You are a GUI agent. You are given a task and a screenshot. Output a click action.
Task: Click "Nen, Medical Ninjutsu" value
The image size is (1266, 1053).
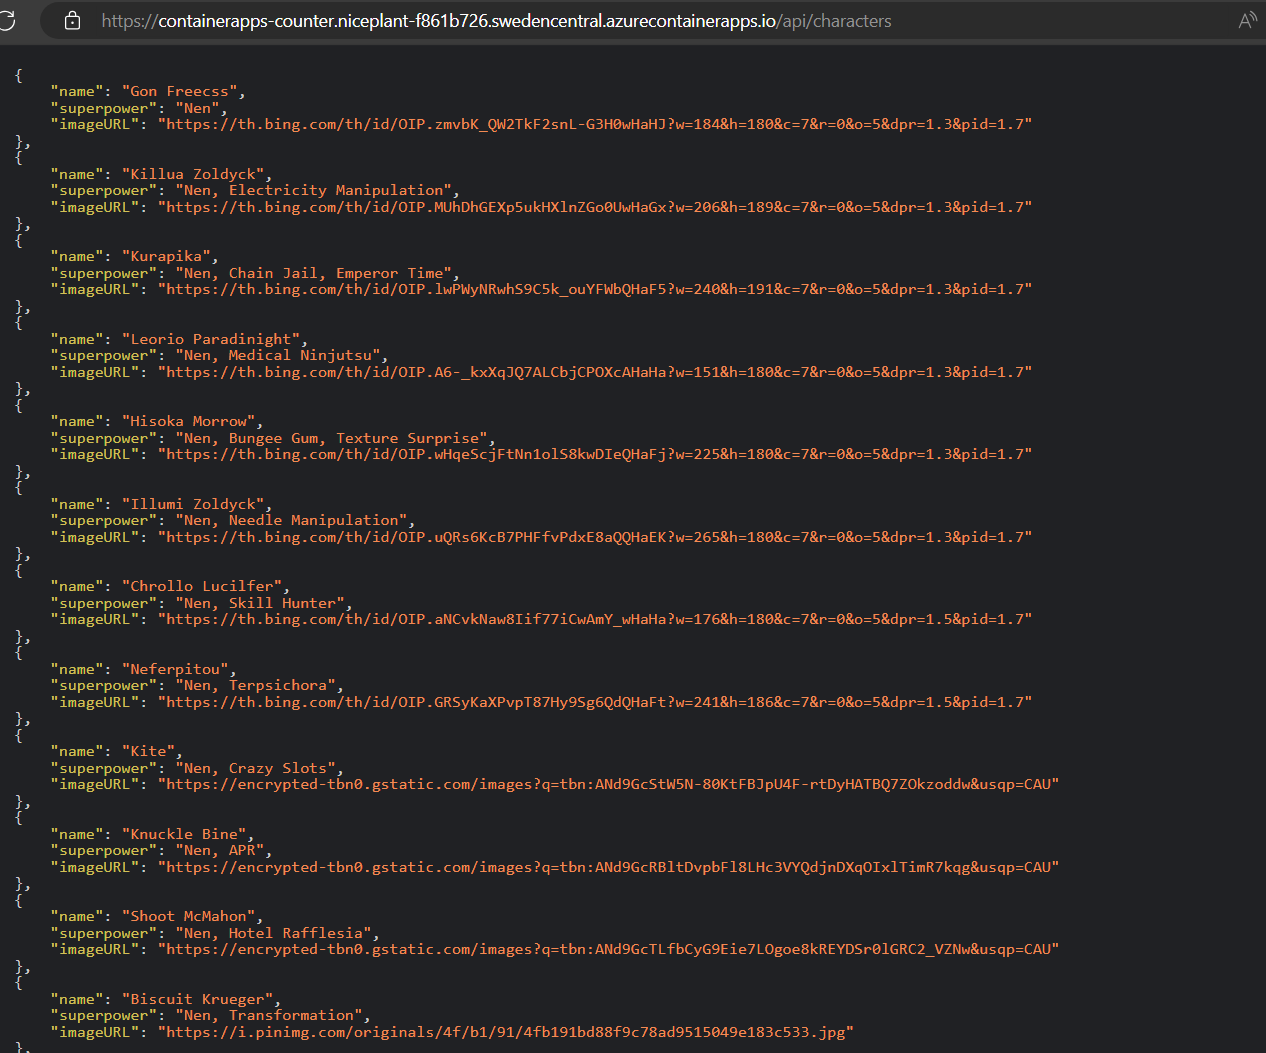click(278, 355)
